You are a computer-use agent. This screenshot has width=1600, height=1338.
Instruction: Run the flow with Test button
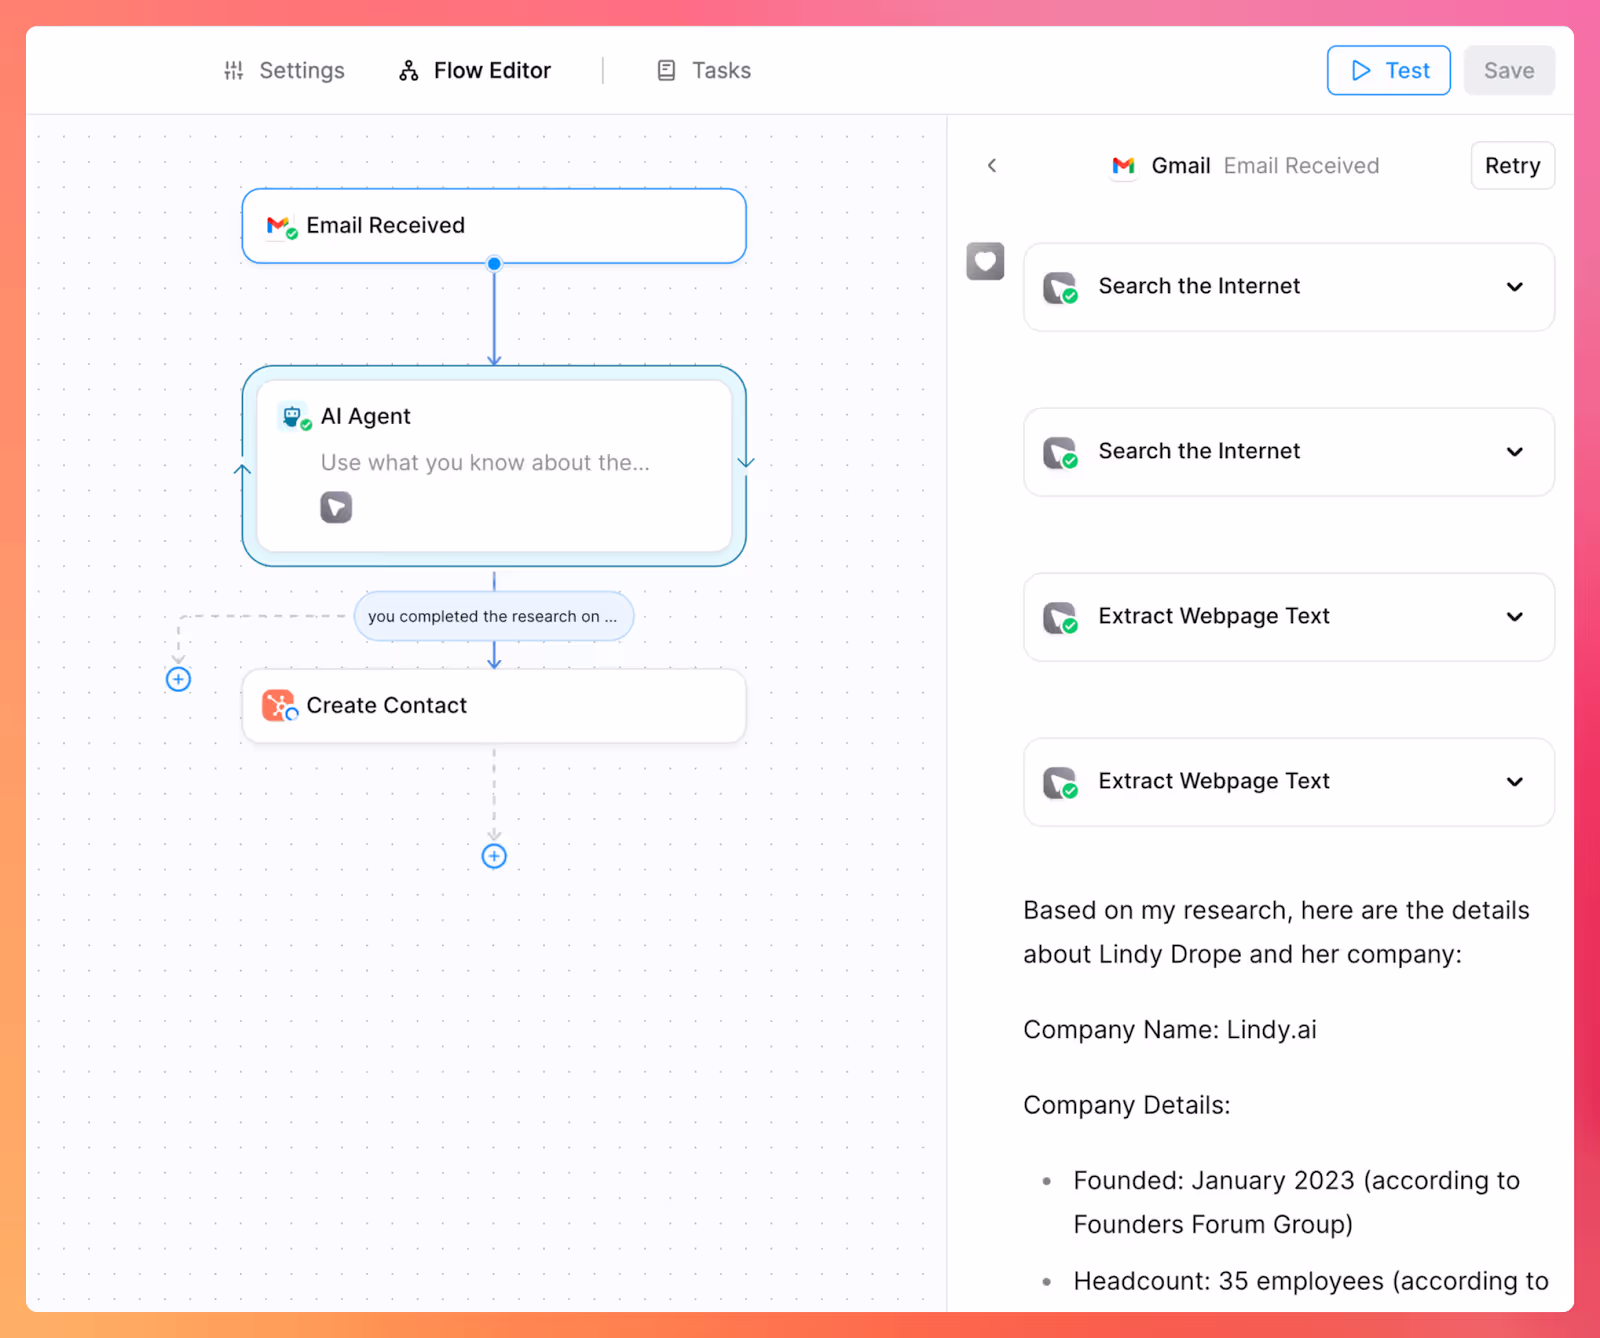click(x=1389, y=71)
